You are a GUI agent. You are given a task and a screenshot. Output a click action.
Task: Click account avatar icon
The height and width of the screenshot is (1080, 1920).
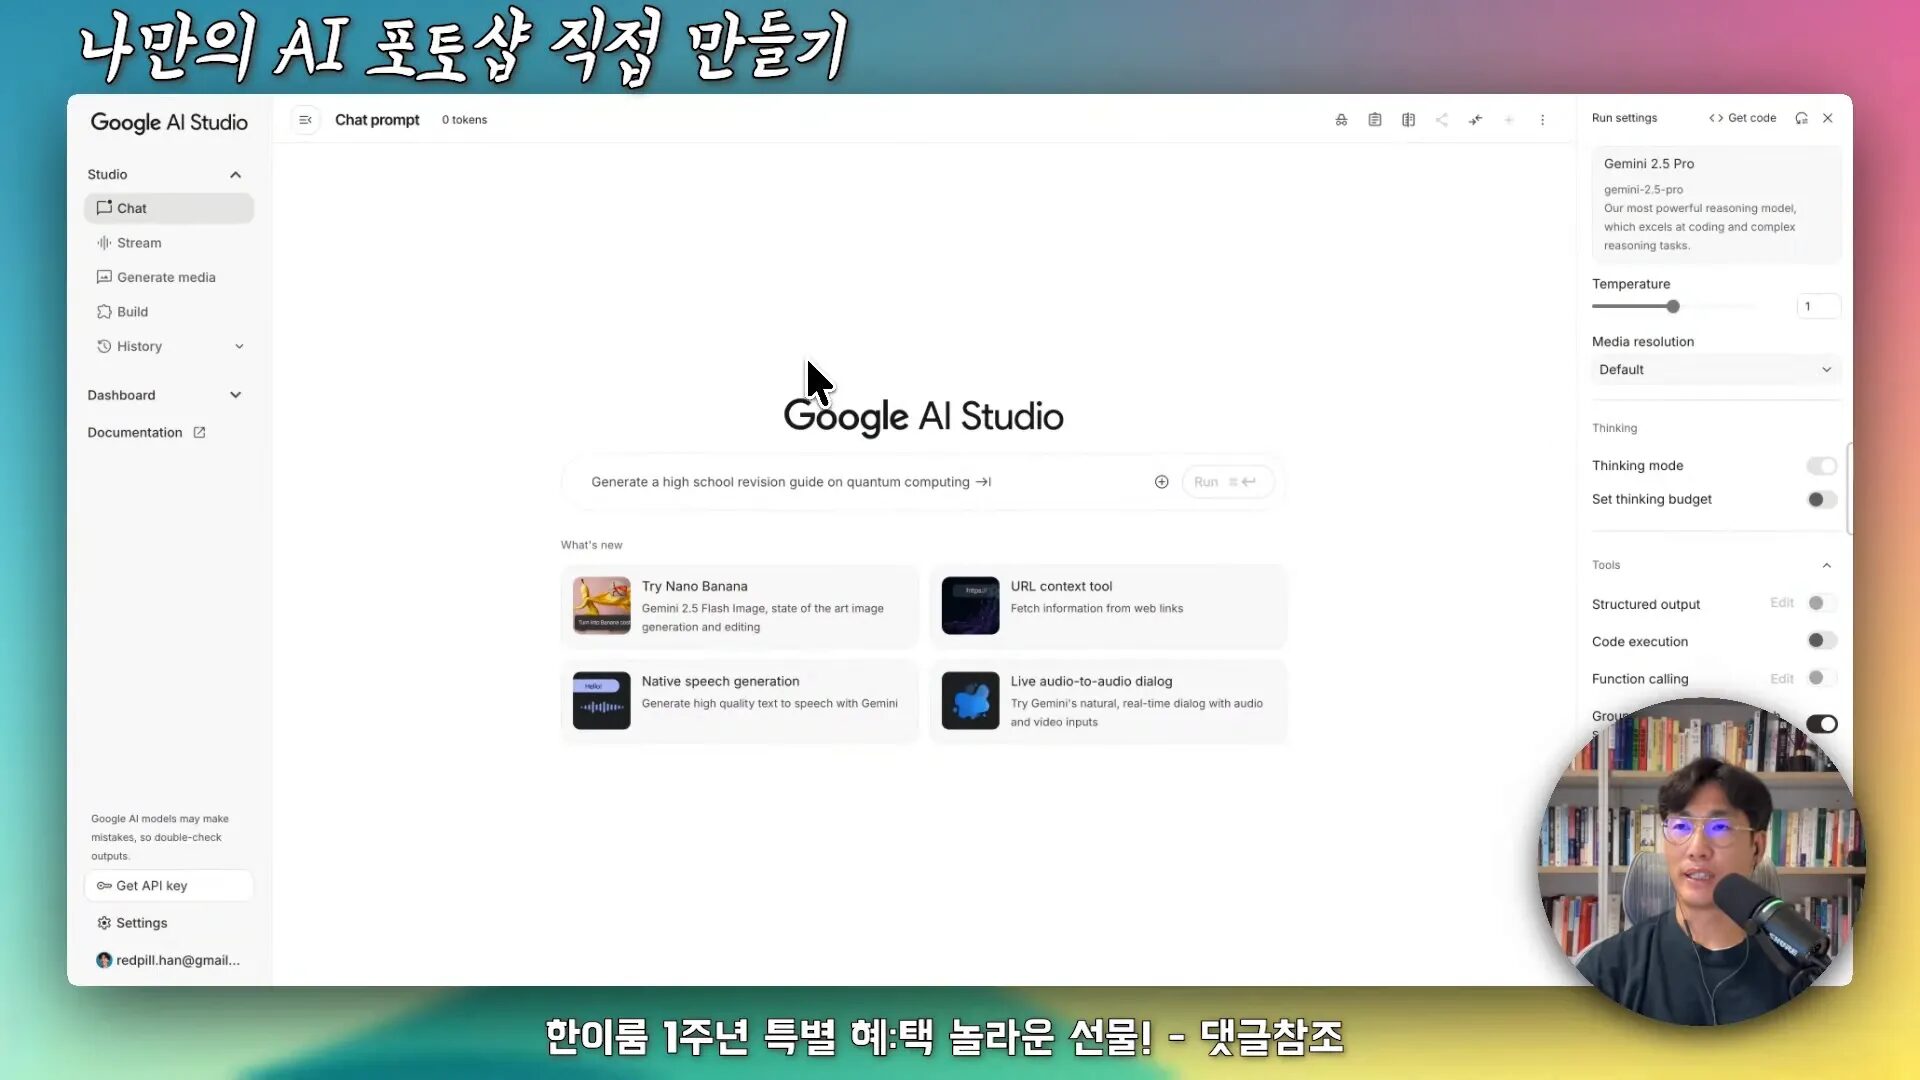104,960
